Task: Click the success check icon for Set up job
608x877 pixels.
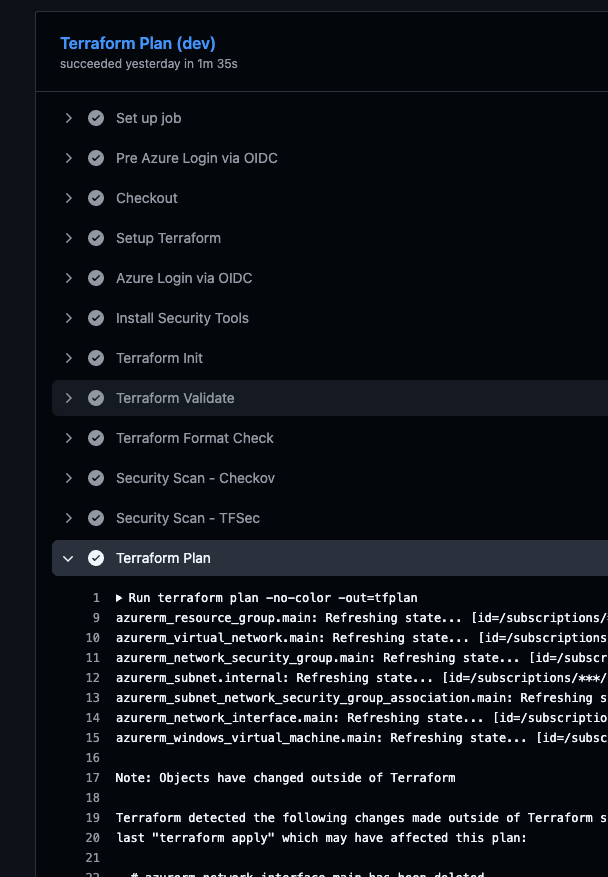Action: coord(96,118)
